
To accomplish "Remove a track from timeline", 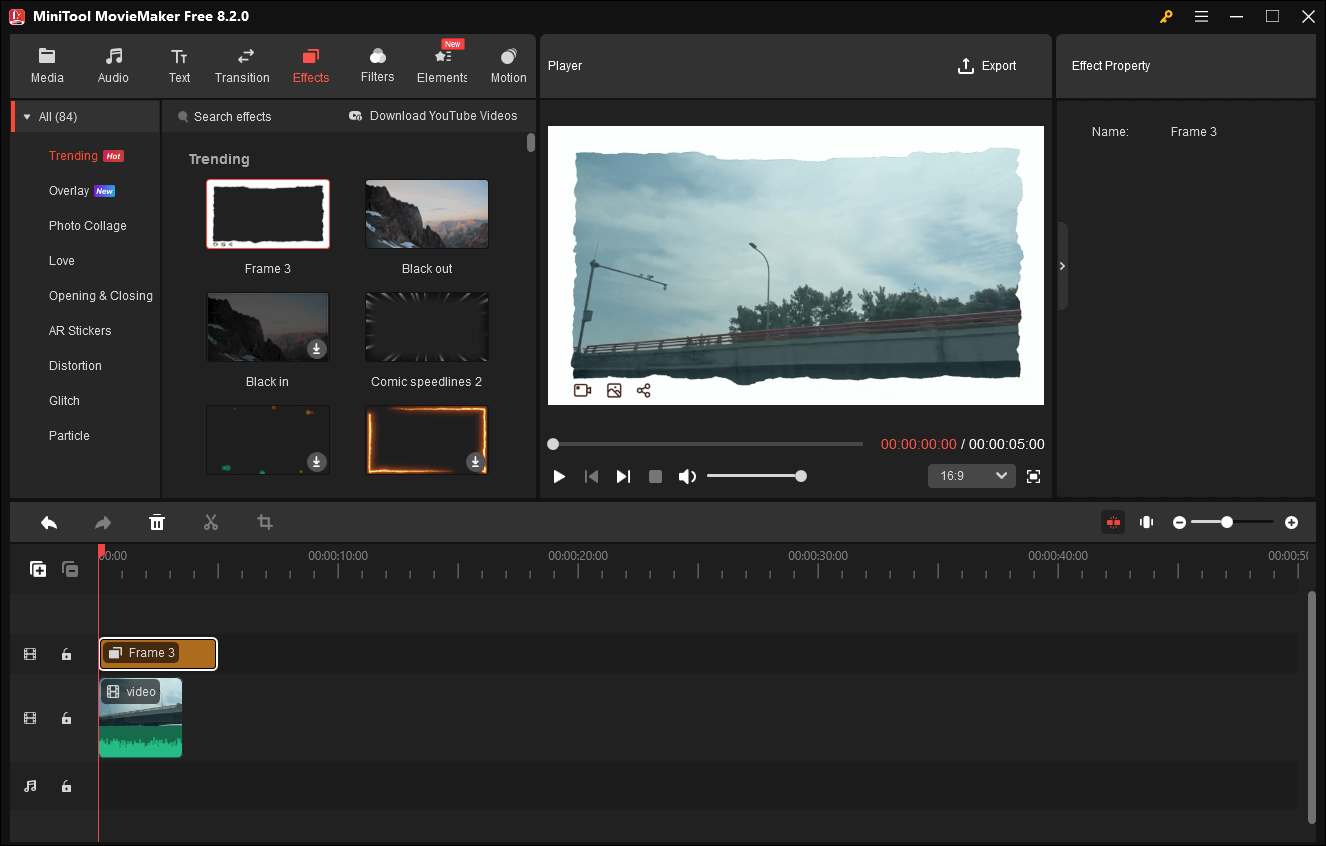I will 70,569.
